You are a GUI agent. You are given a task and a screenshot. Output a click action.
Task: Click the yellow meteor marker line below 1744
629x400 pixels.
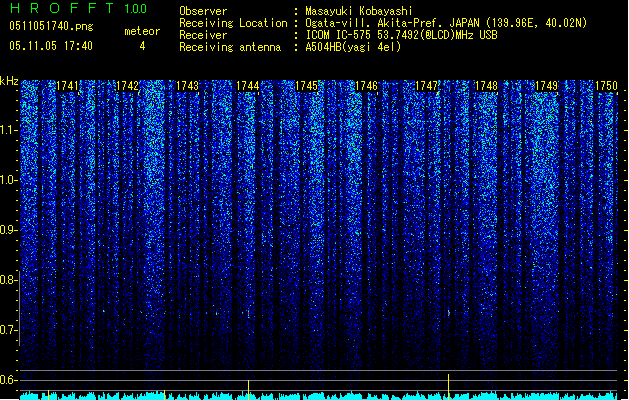coord(248,390)
